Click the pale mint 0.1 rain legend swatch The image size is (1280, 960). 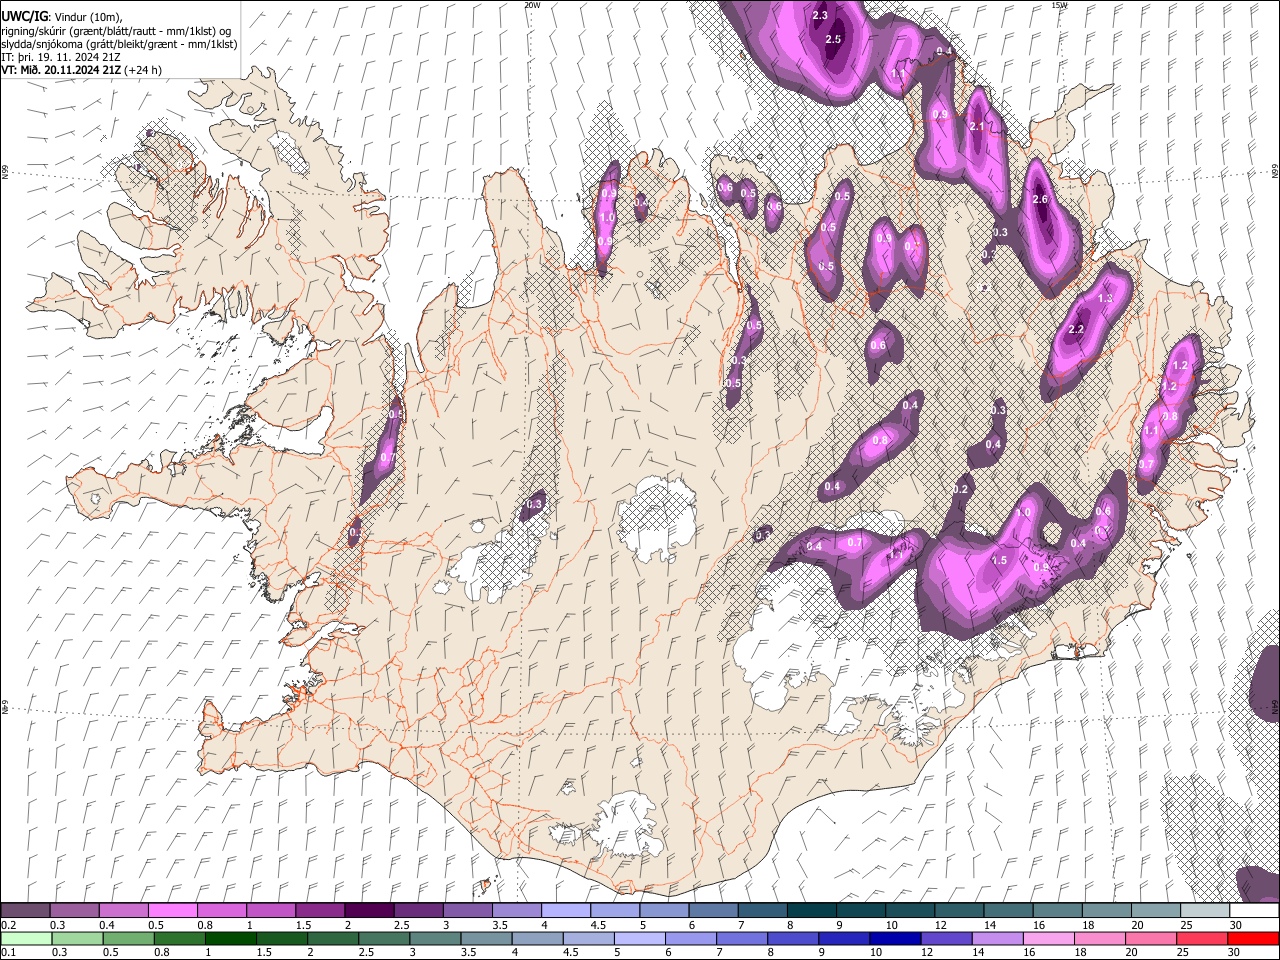[x=25, y=938]
